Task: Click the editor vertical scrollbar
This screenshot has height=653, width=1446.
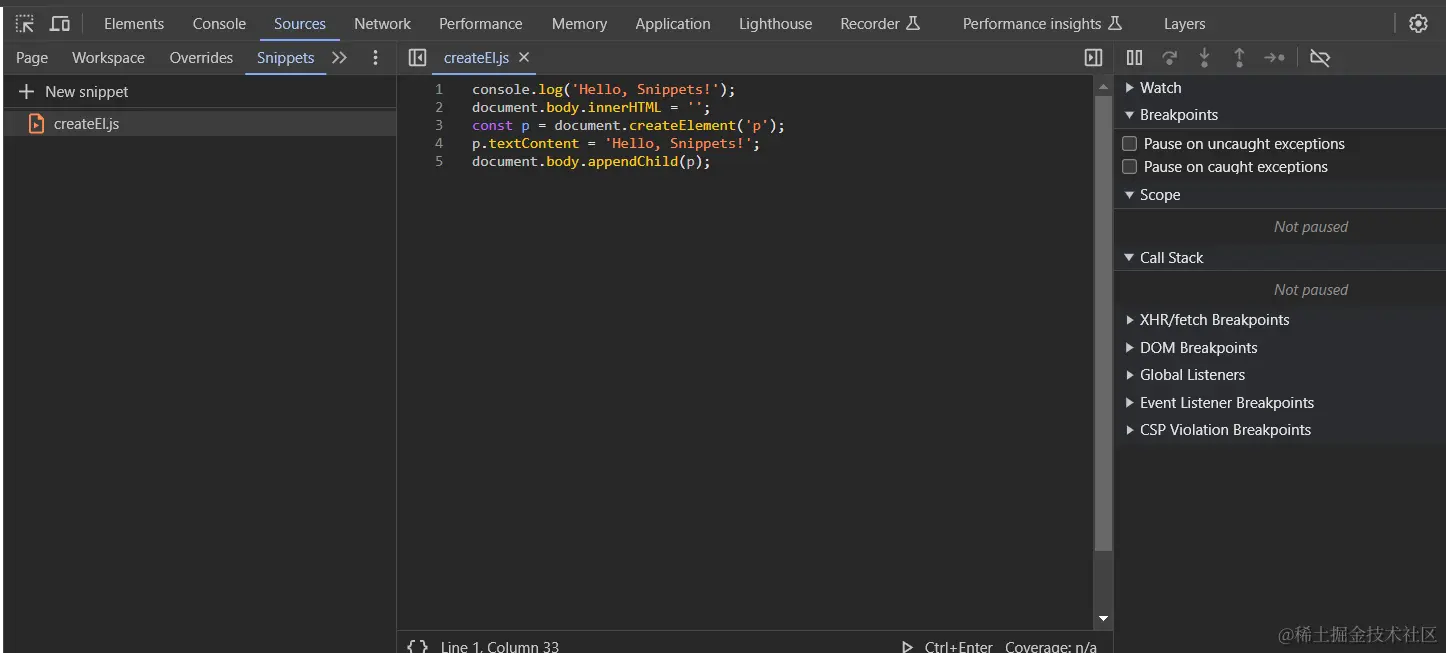Action: click(1103, 323)
